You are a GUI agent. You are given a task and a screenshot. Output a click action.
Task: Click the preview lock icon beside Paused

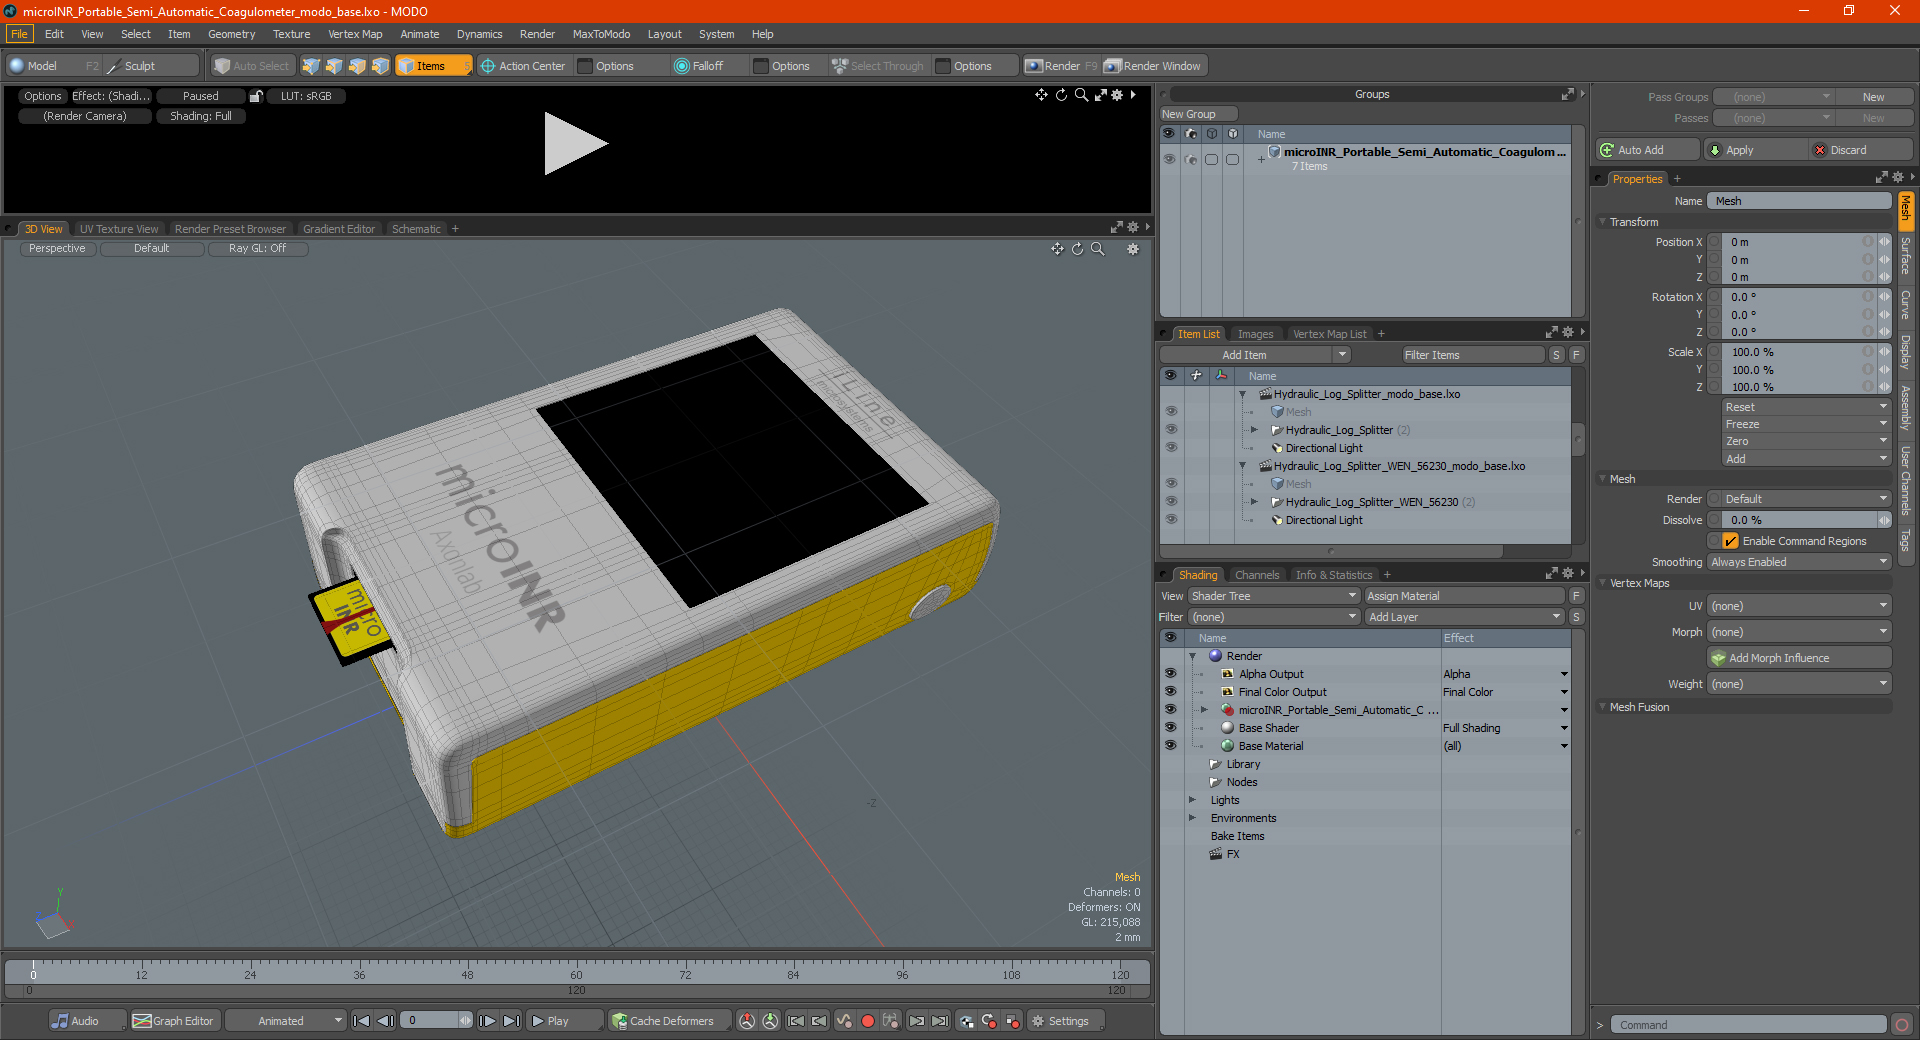[x=256, y=96]
